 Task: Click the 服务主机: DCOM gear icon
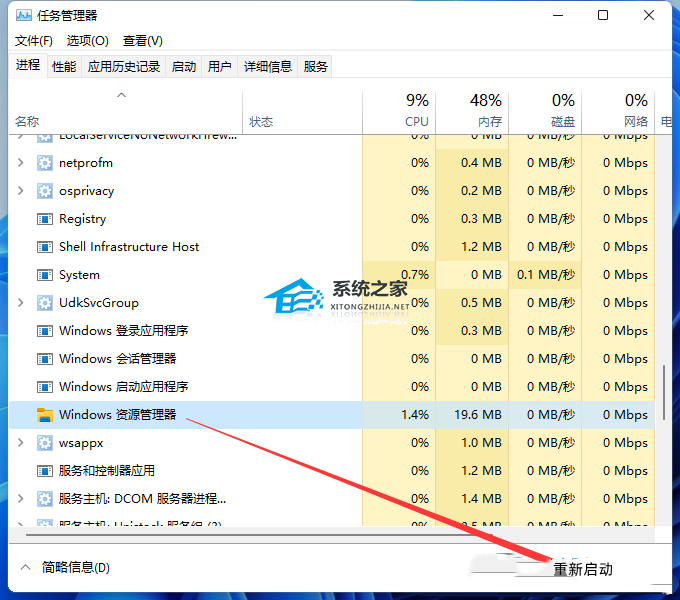45,499
